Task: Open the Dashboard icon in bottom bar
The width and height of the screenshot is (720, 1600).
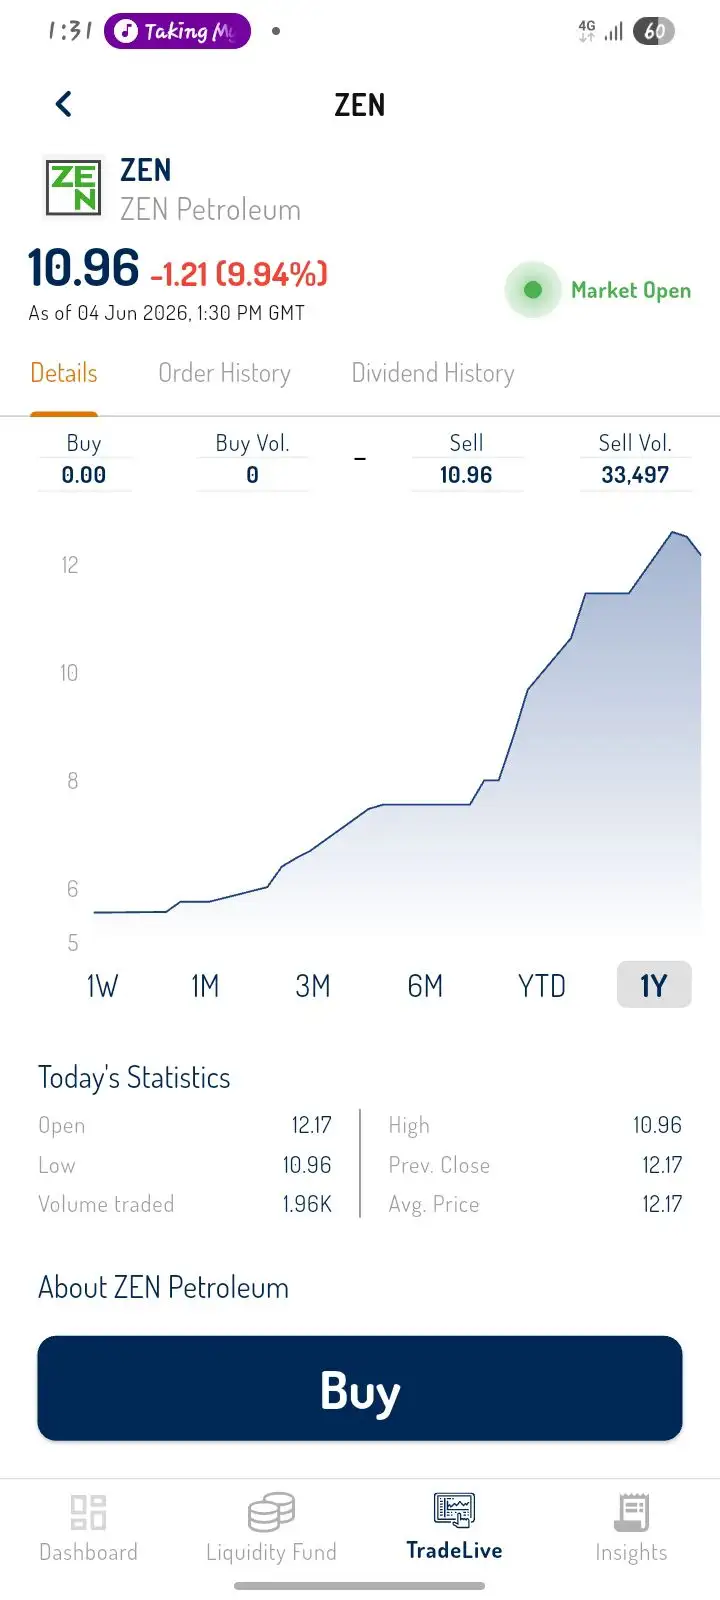Action: pos(88,1512)
